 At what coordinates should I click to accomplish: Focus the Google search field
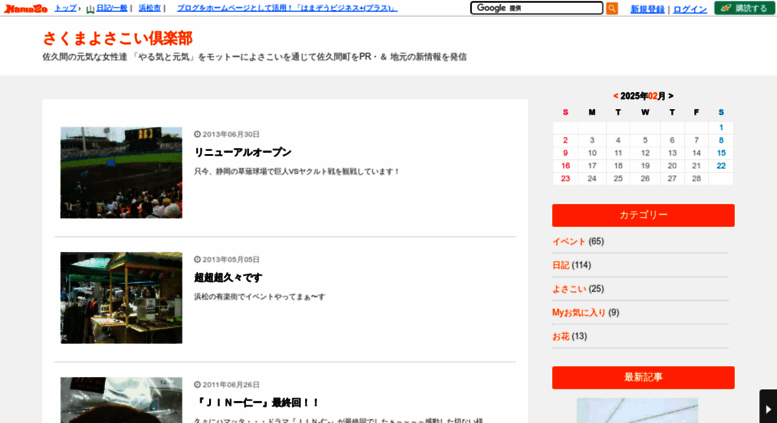(x=536, y=8)
